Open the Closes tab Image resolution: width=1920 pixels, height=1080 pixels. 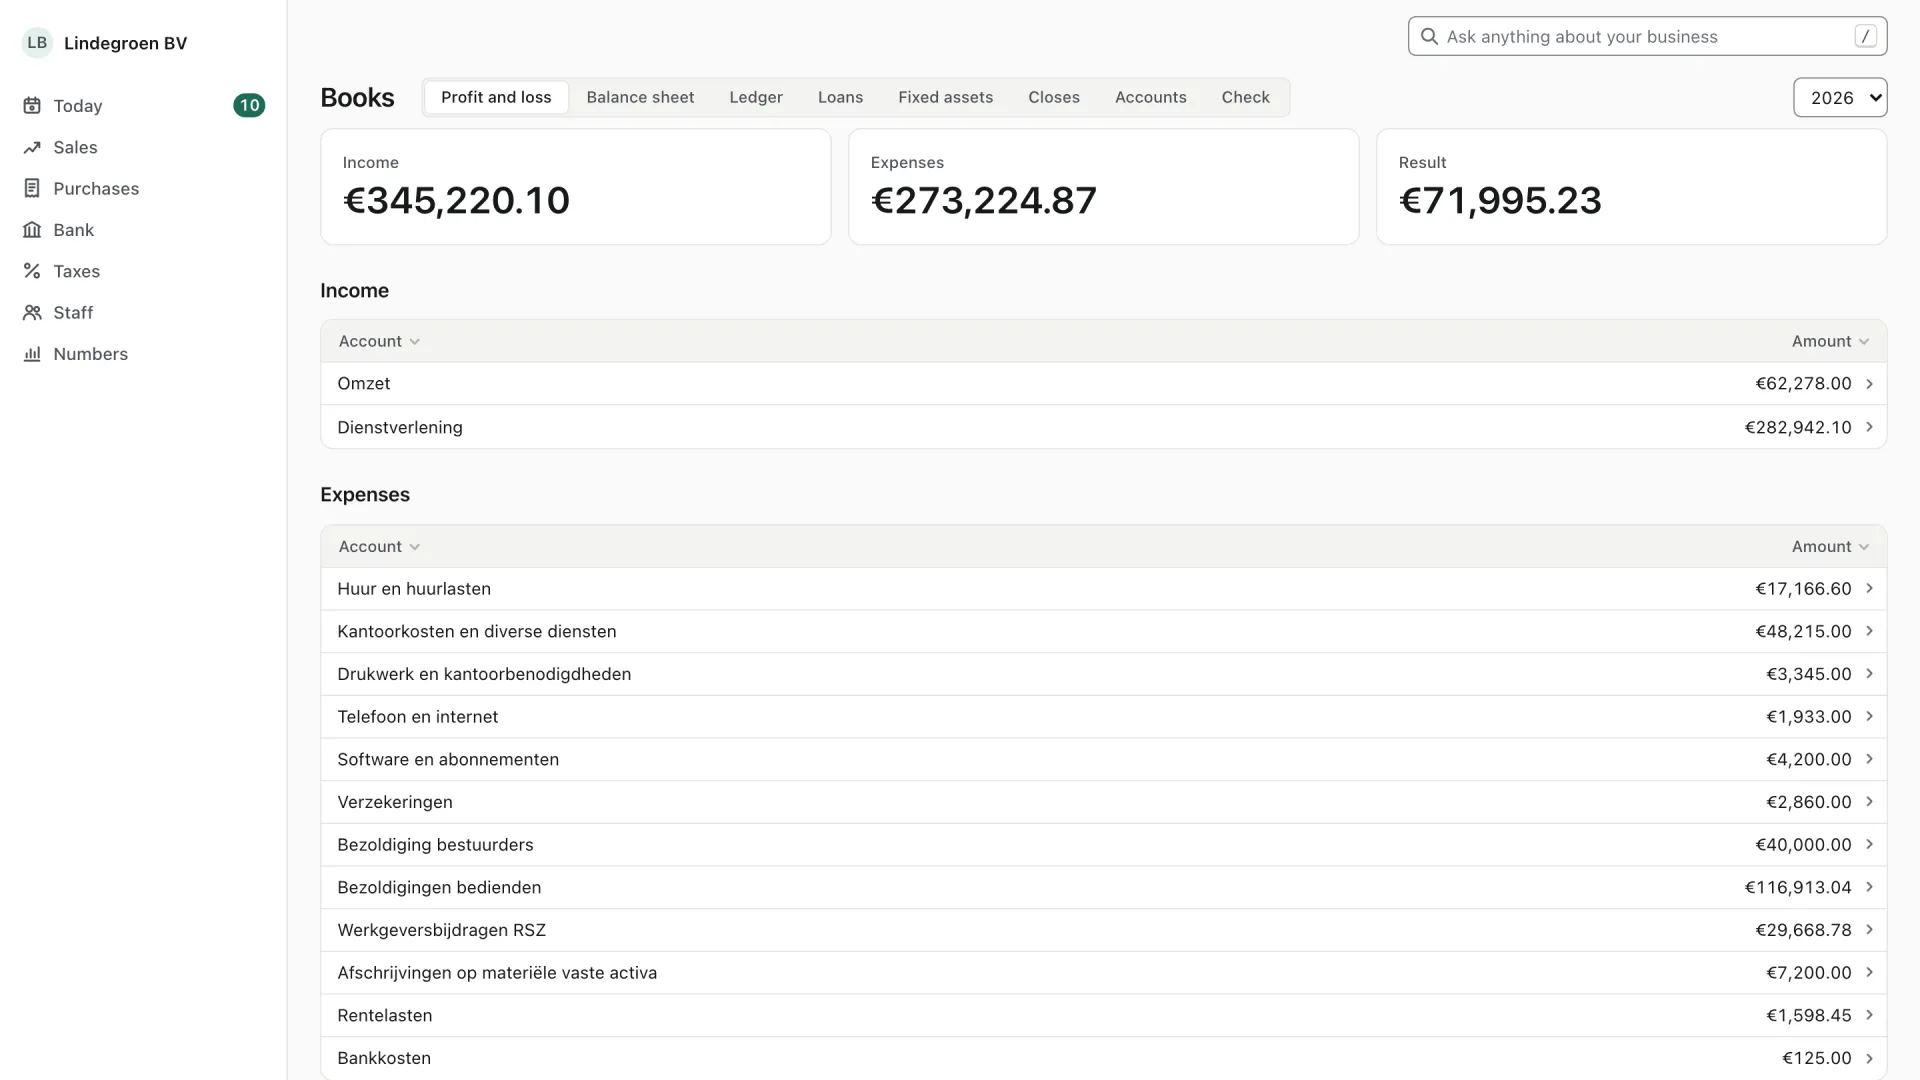[1054, 97]
